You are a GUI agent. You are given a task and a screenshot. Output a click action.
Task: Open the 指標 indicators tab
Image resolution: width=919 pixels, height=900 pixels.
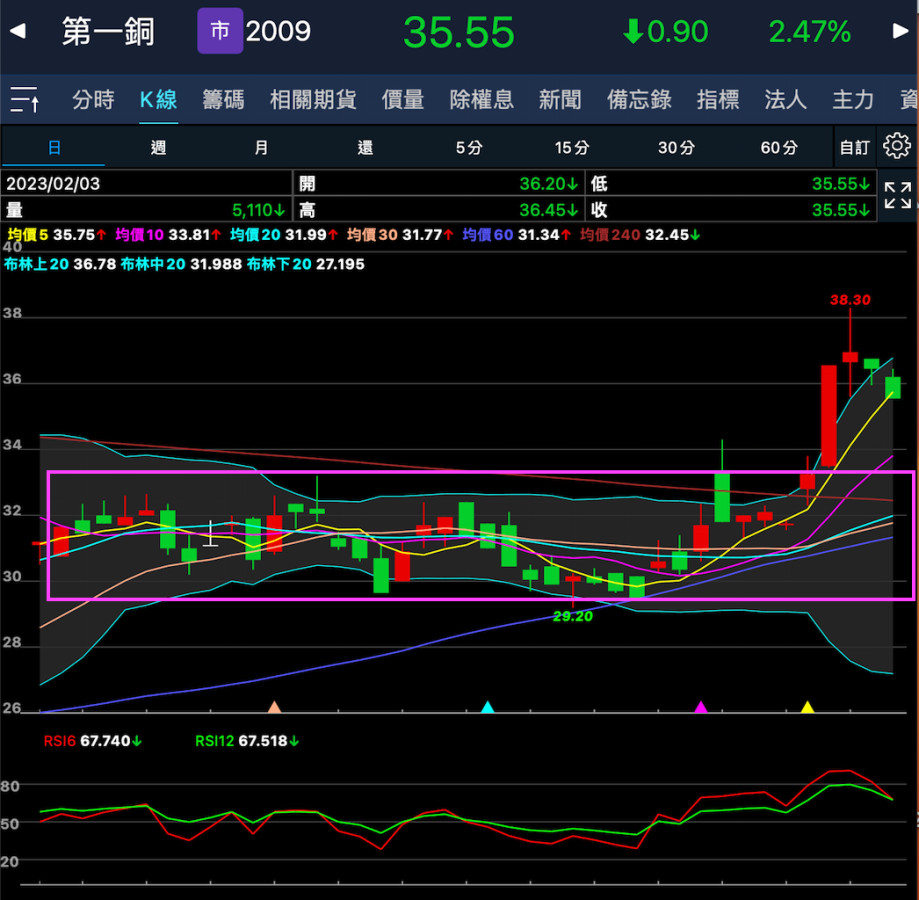(718, 99)
